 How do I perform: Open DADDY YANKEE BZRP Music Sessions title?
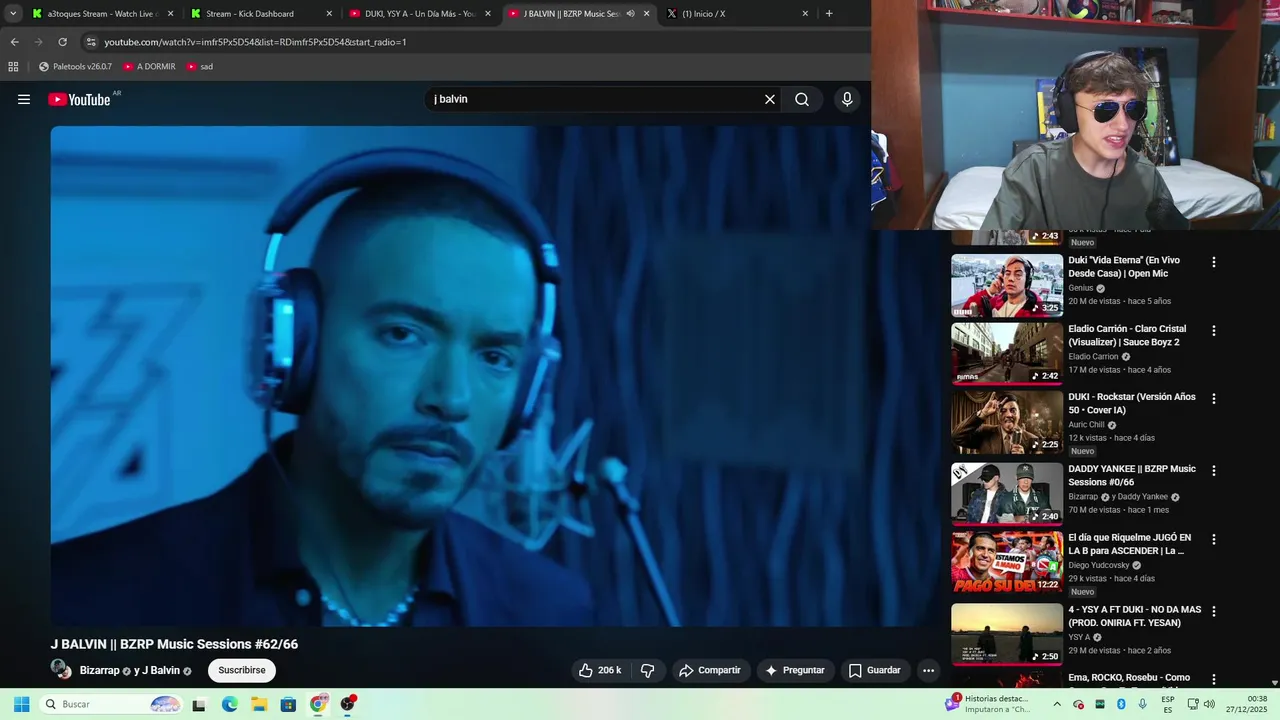(1132, 475)
